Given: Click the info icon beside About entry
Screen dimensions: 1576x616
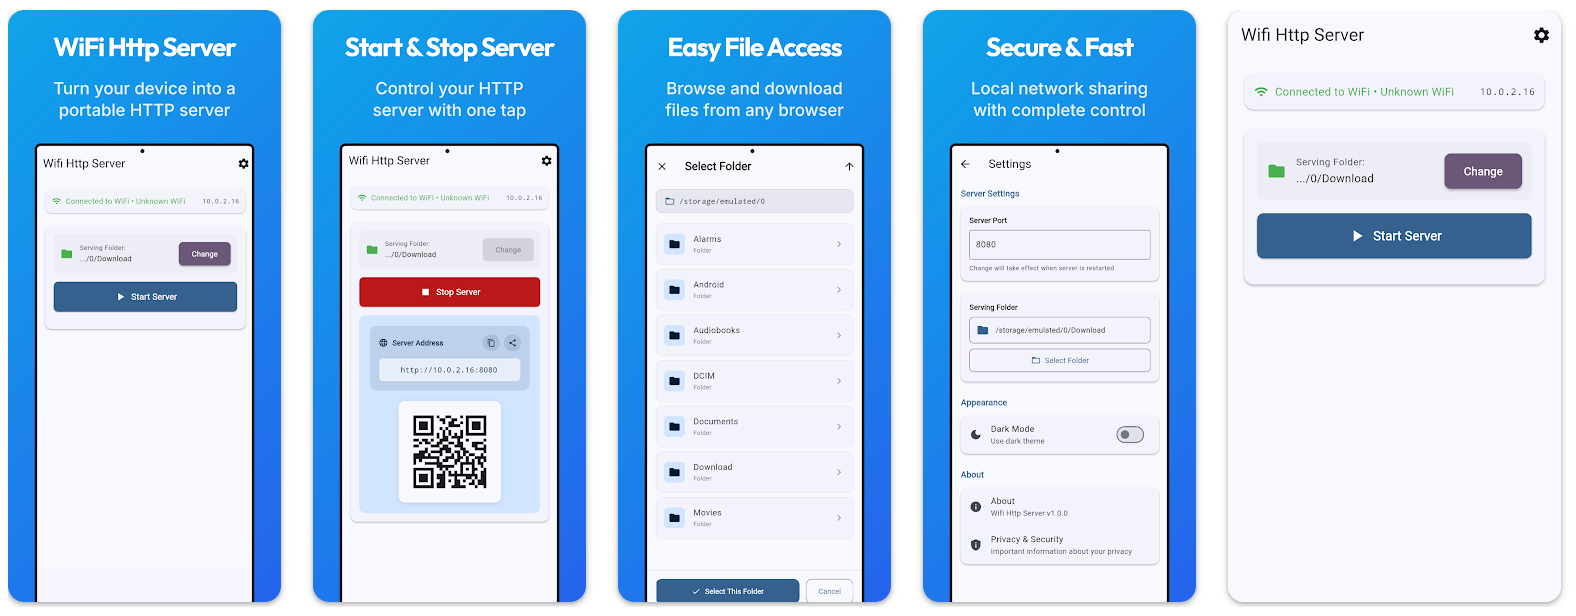Looking at the screenshot, I should [x=976, y=507].
